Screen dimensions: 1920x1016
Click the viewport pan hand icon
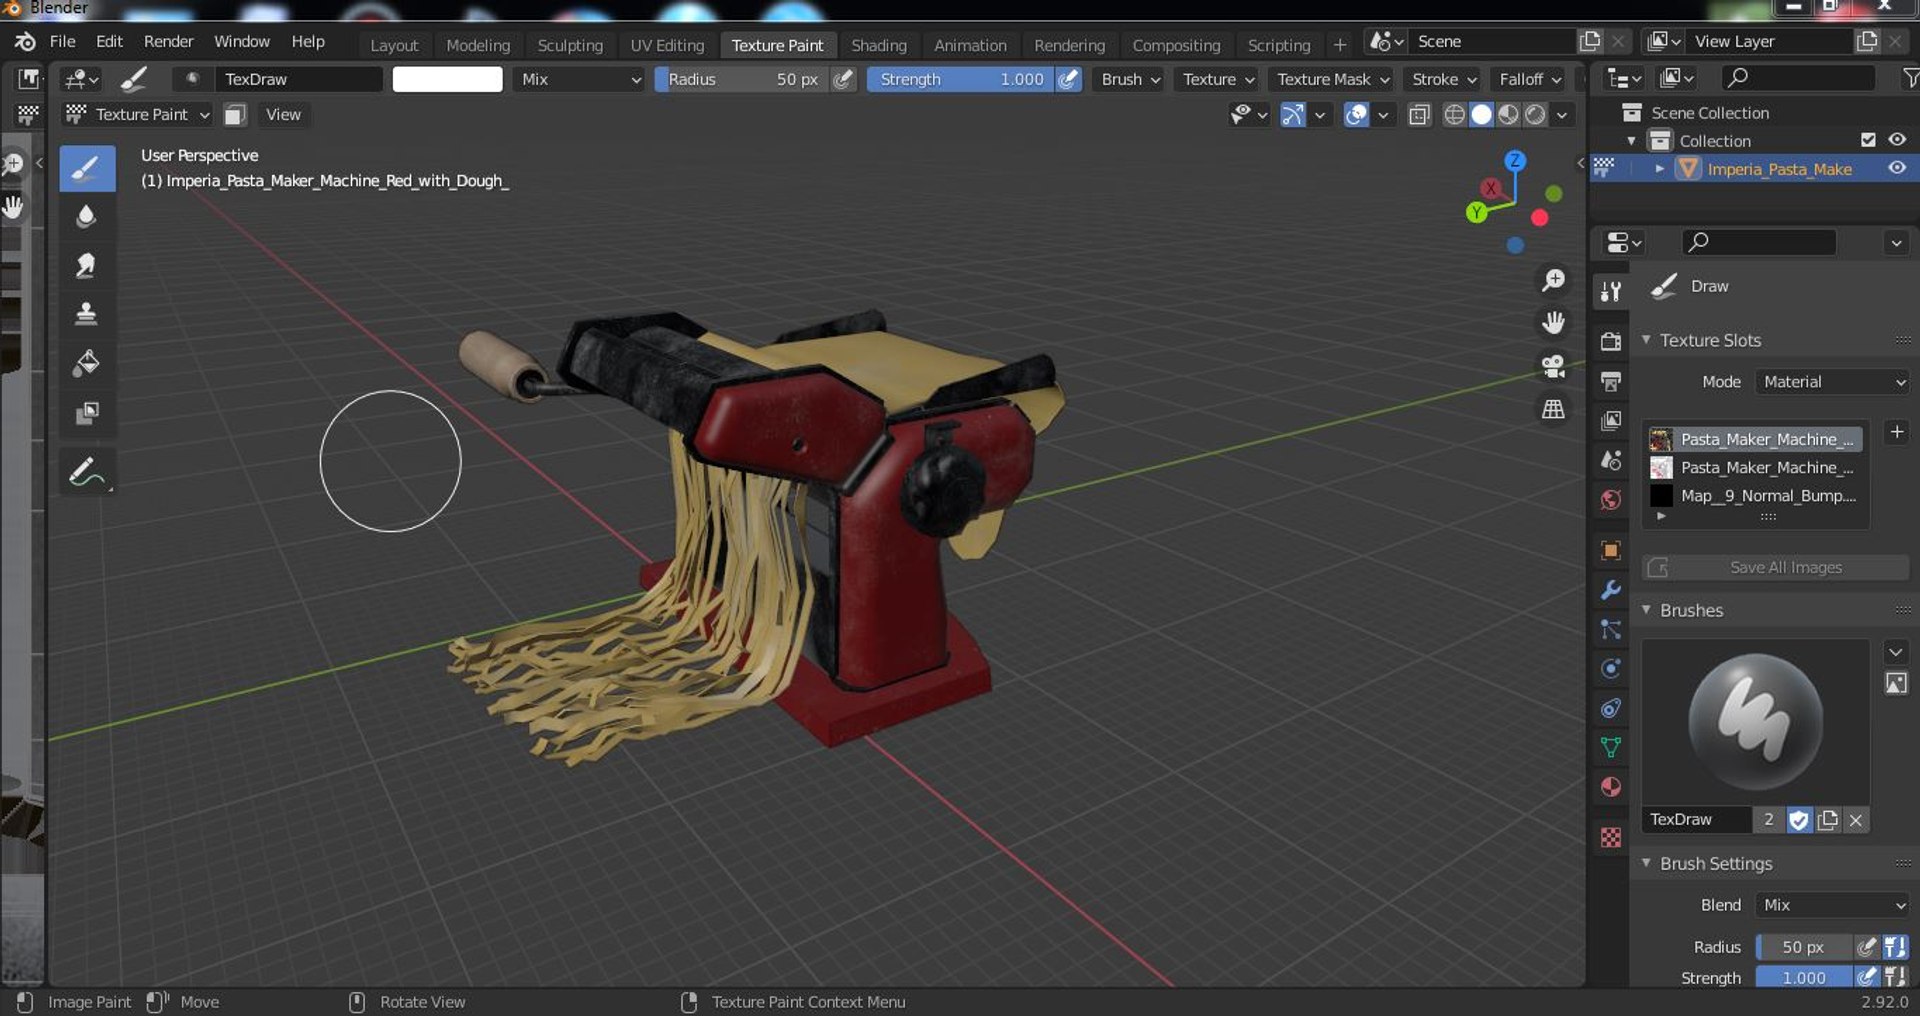pos(1553,323)
